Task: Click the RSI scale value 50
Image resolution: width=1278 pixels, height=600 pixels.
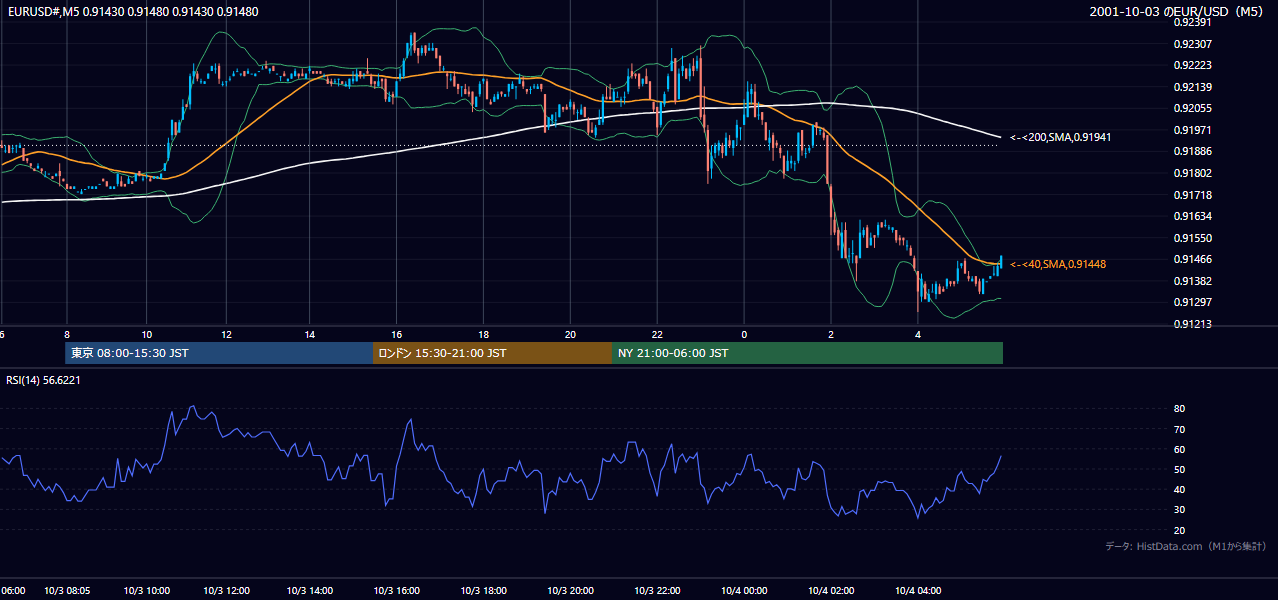Action: pos(1179,469)
